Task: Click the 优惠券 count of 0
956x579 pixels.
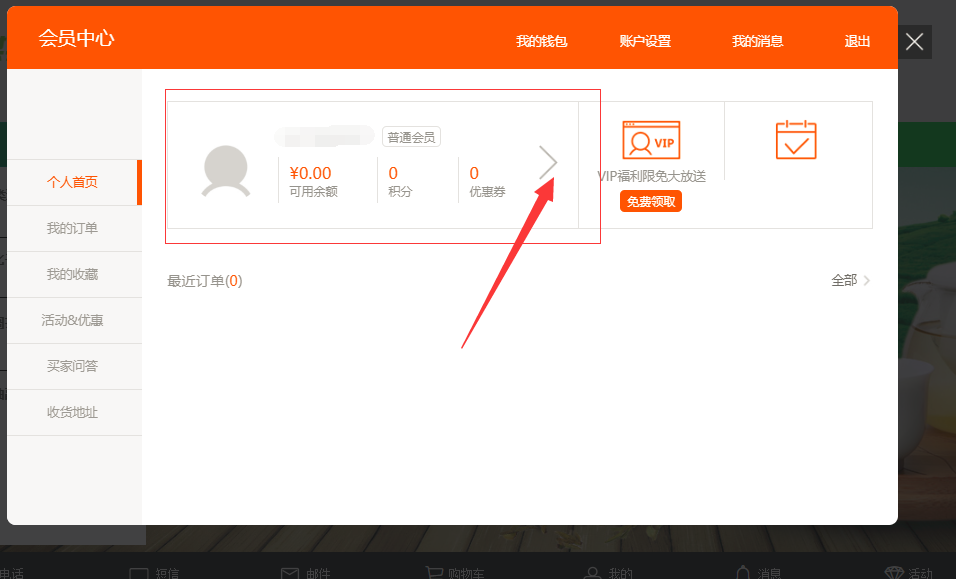Action: pos(474,174)
